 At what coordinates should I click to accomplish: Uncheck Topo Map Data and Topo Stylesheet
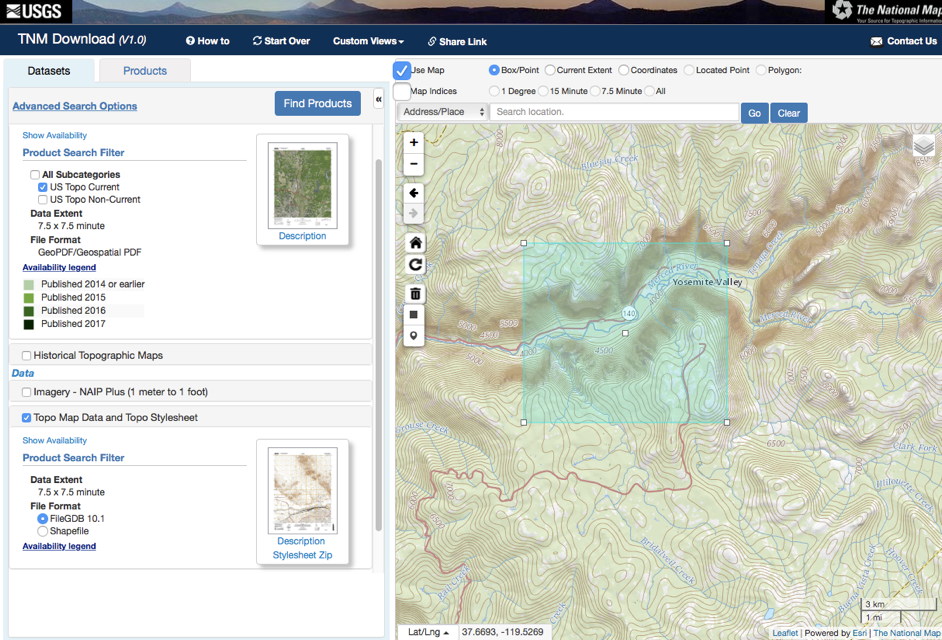26,418
